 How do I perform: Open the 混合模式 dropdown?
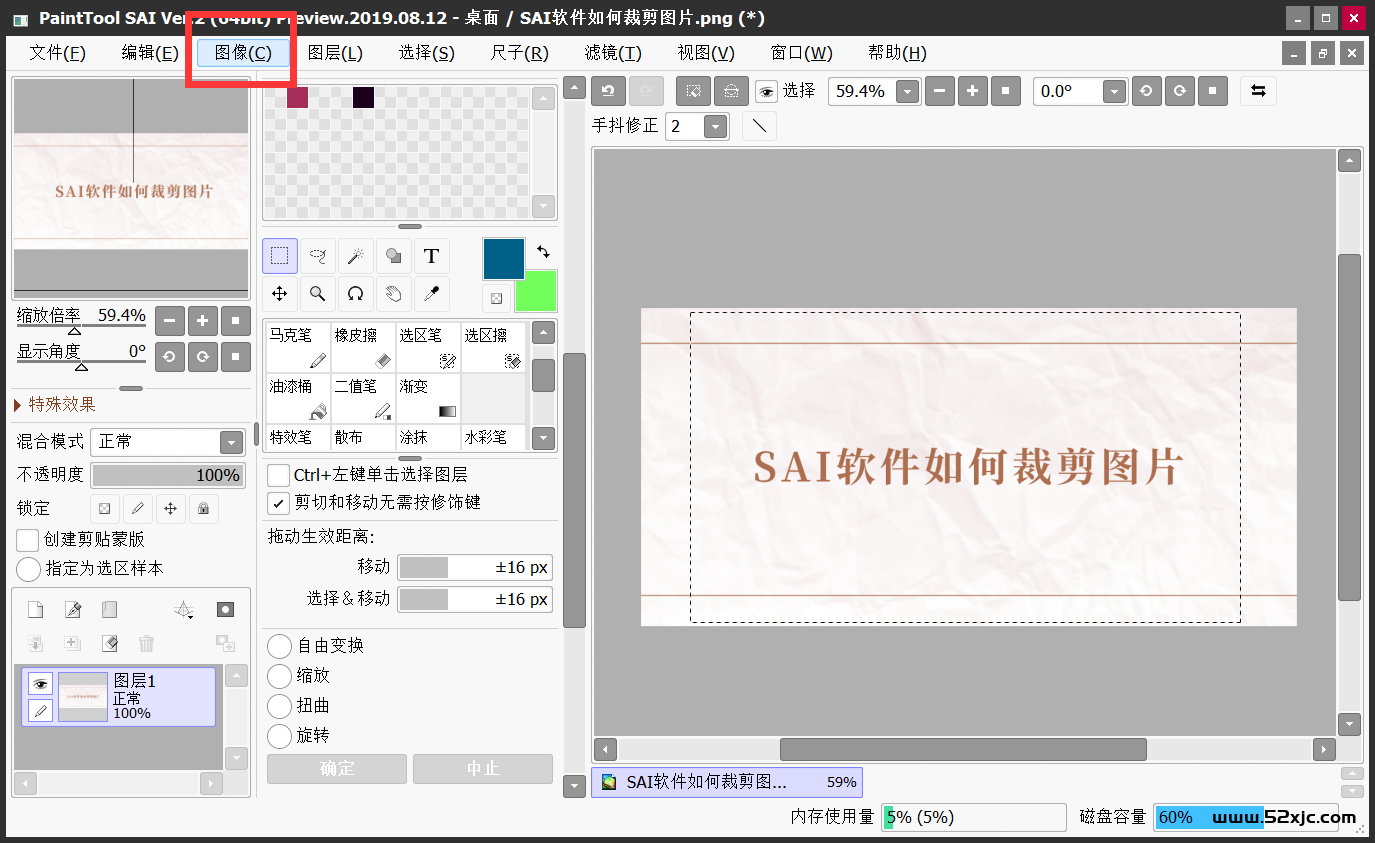tap(231, 442)
